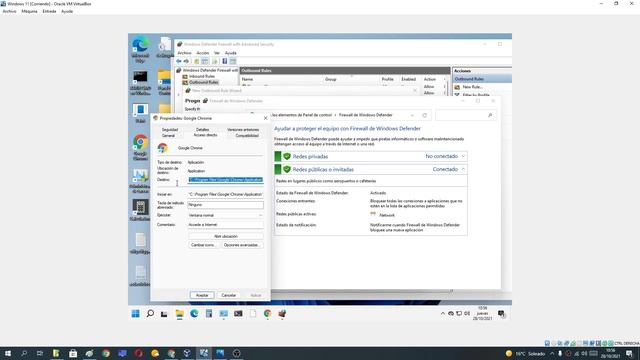This screenshot has width=640, height=360.
Task: Open Acción menu in firewall console
Action: 203,53
